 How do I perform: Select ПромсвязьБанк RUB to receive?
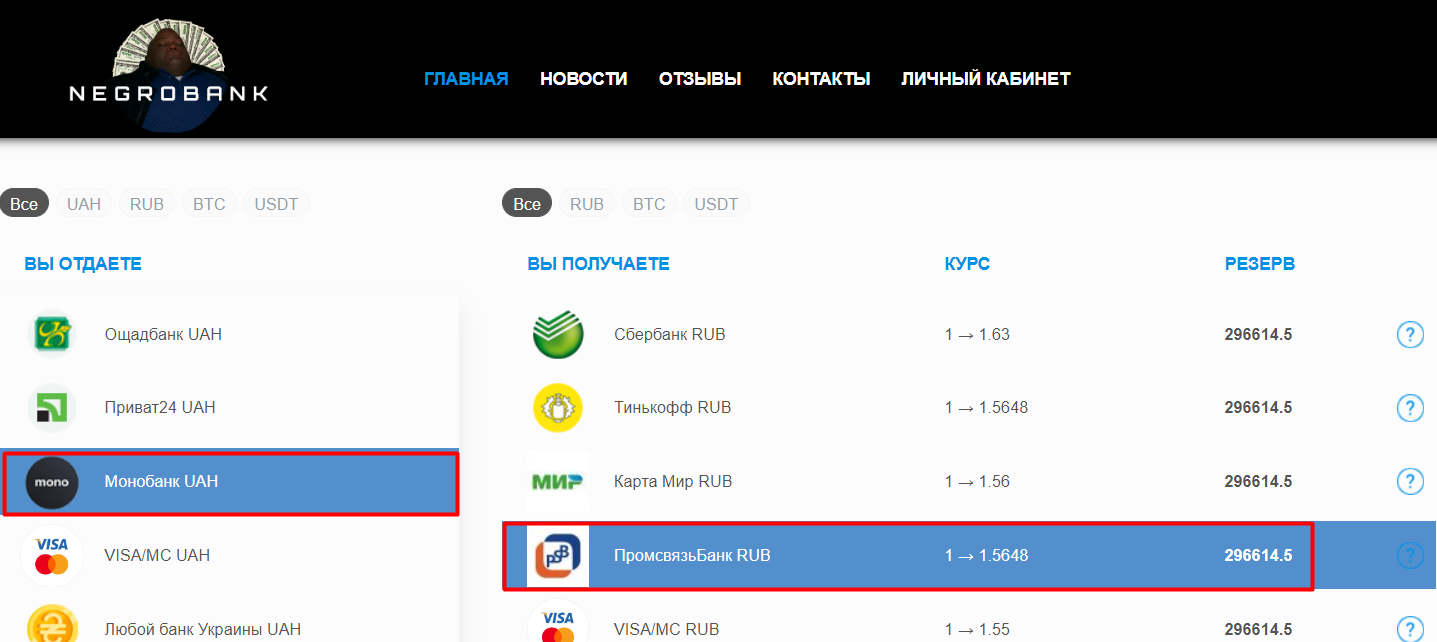click(969, 556)
